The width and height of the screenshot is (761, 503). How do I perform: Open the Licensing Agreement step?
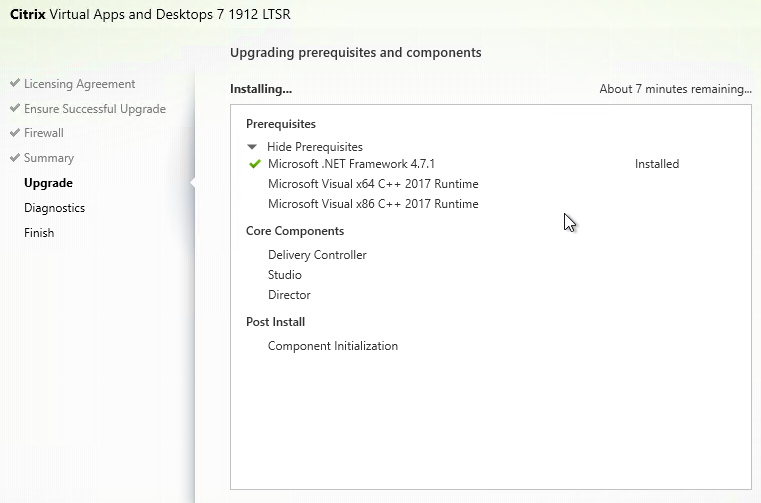tap(80, 84)
